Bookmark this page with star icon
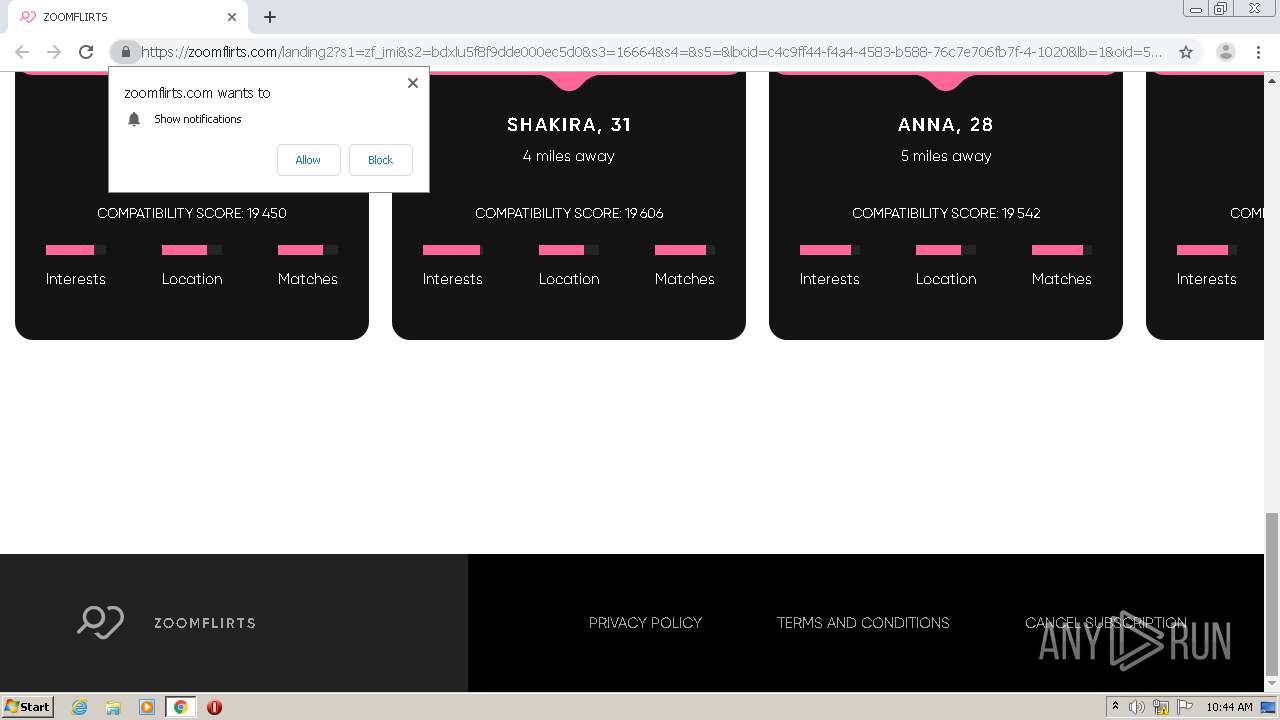Image resolution: width=1280 pixels, height=720 pixels. pyautogui.click(x=1186, y=52)
